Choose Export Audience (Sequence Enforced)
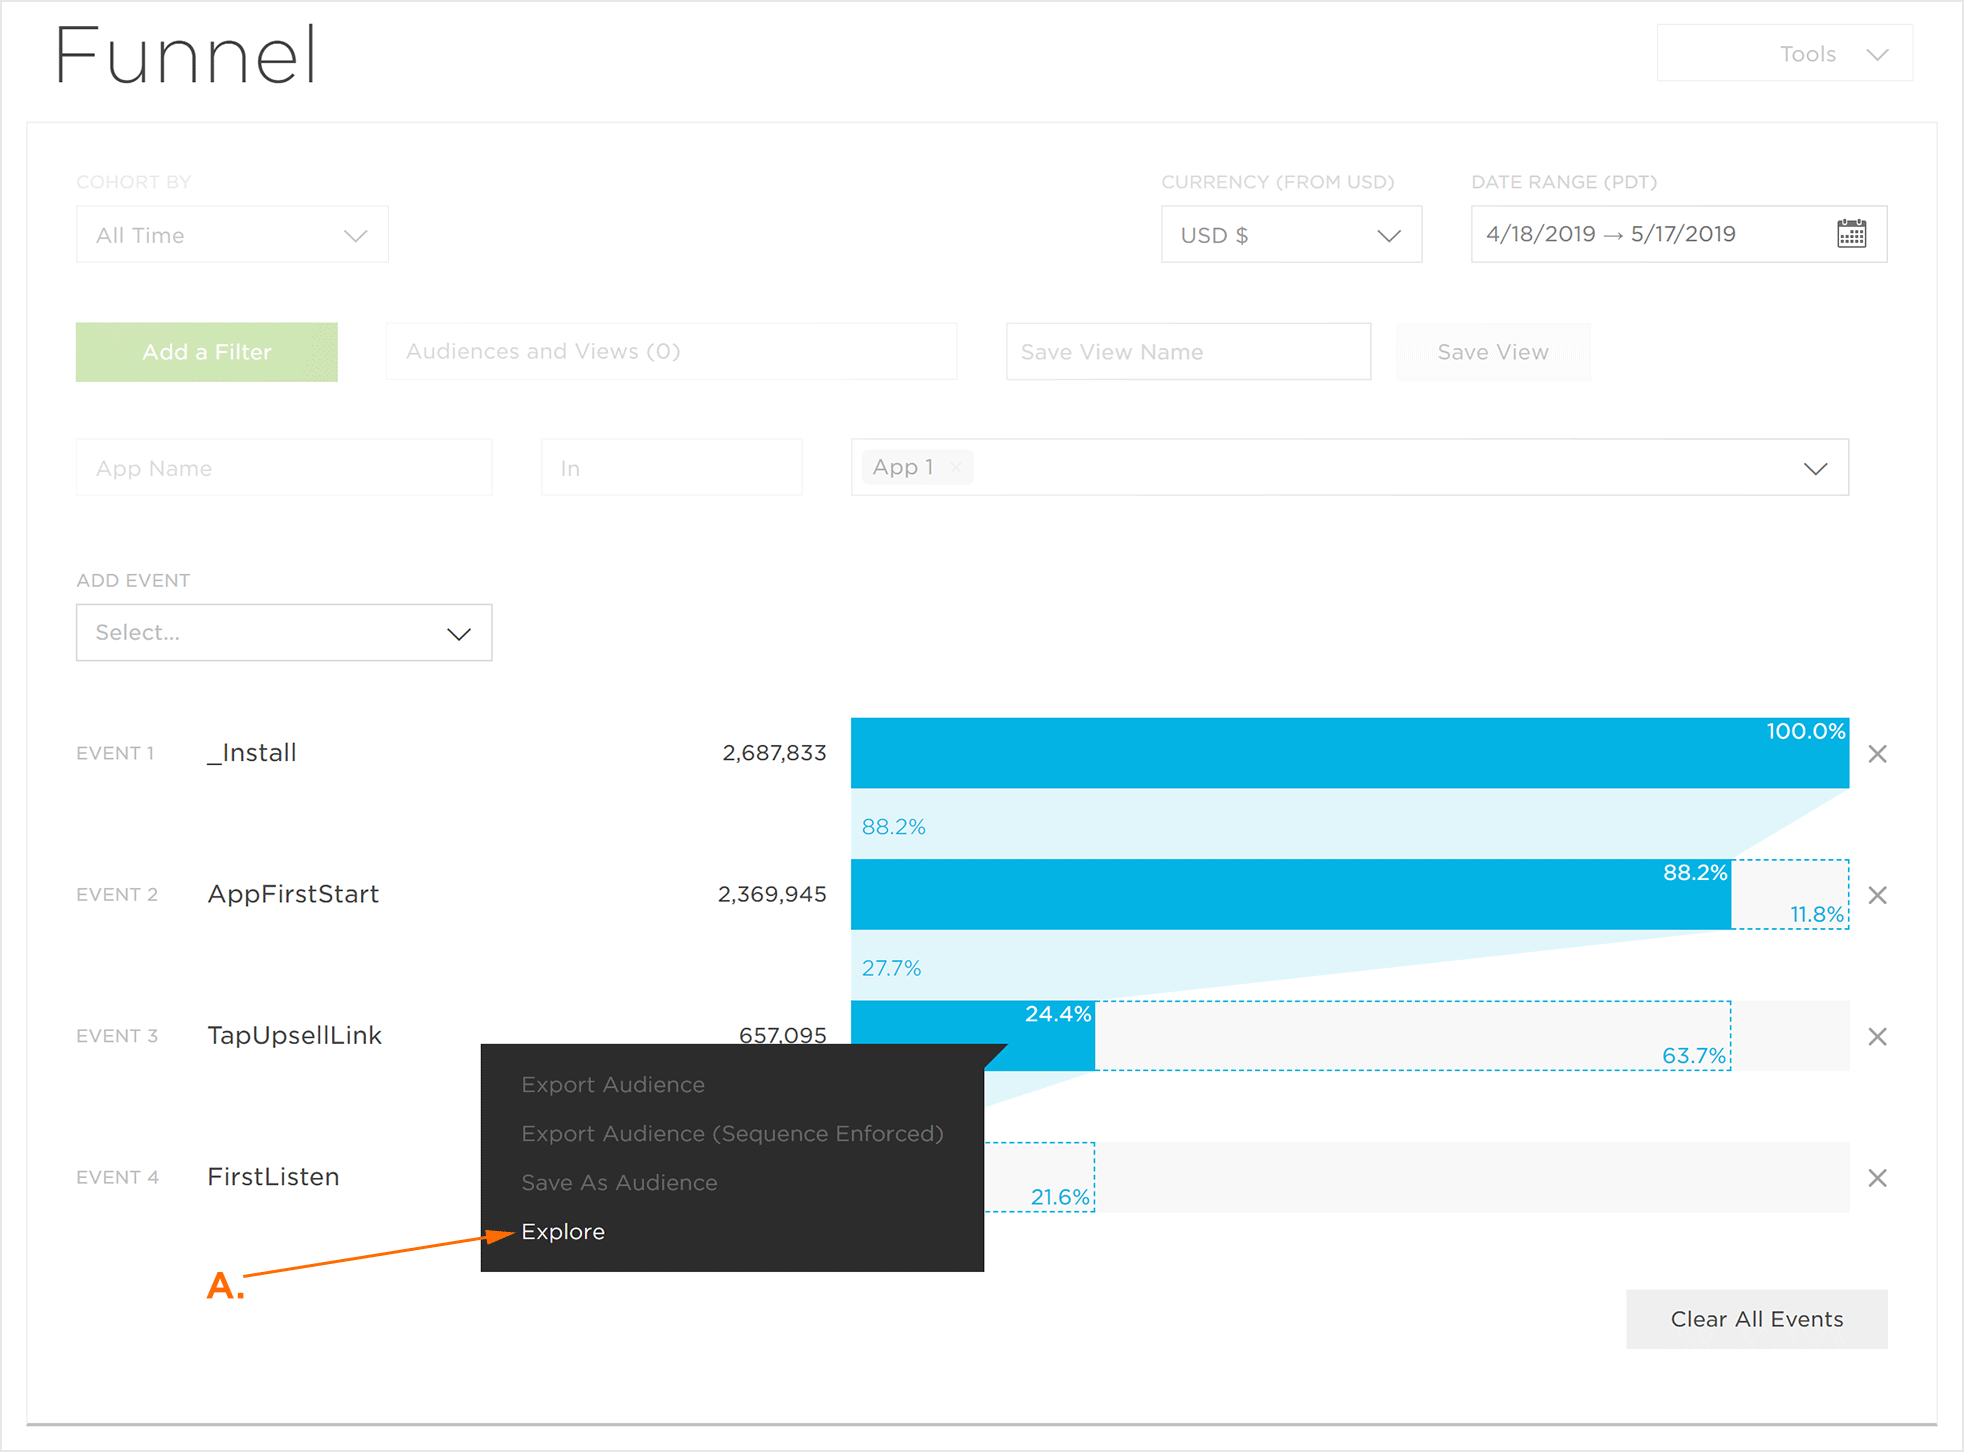Viewport: 1964px width, 1452px height. click(x=732, y=1134)
